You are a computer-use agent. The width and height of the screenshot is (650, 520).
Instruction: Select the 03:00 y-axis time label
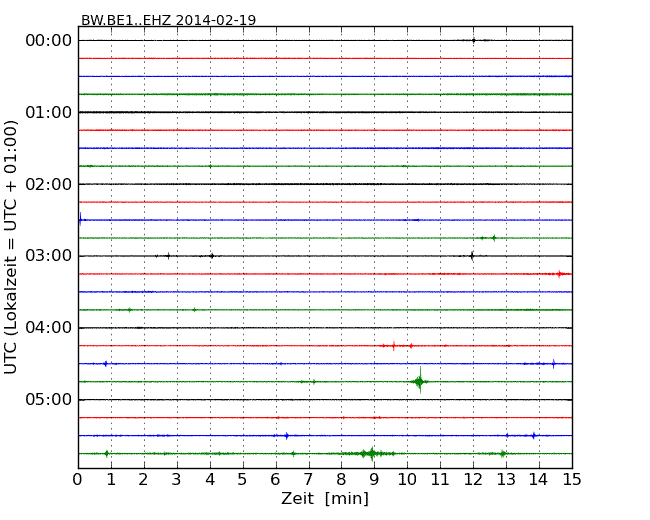point(49,256)
